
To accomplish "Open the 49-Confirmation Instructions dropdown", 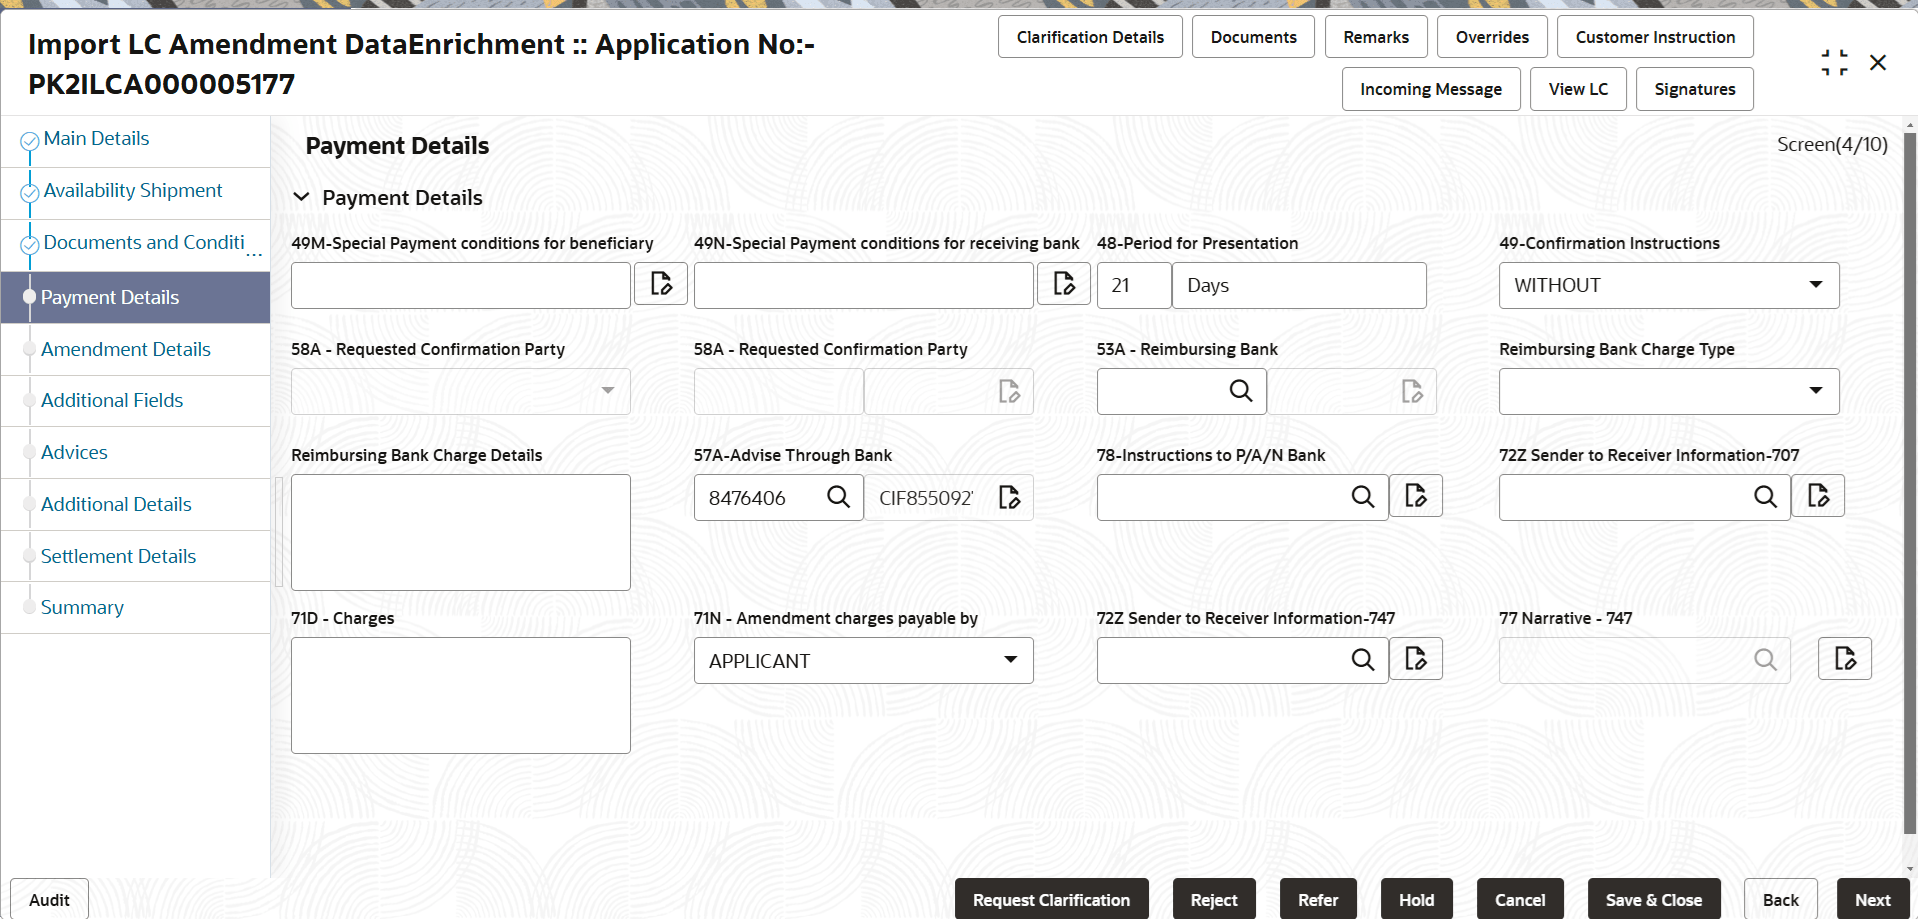I will (1815, 285).
